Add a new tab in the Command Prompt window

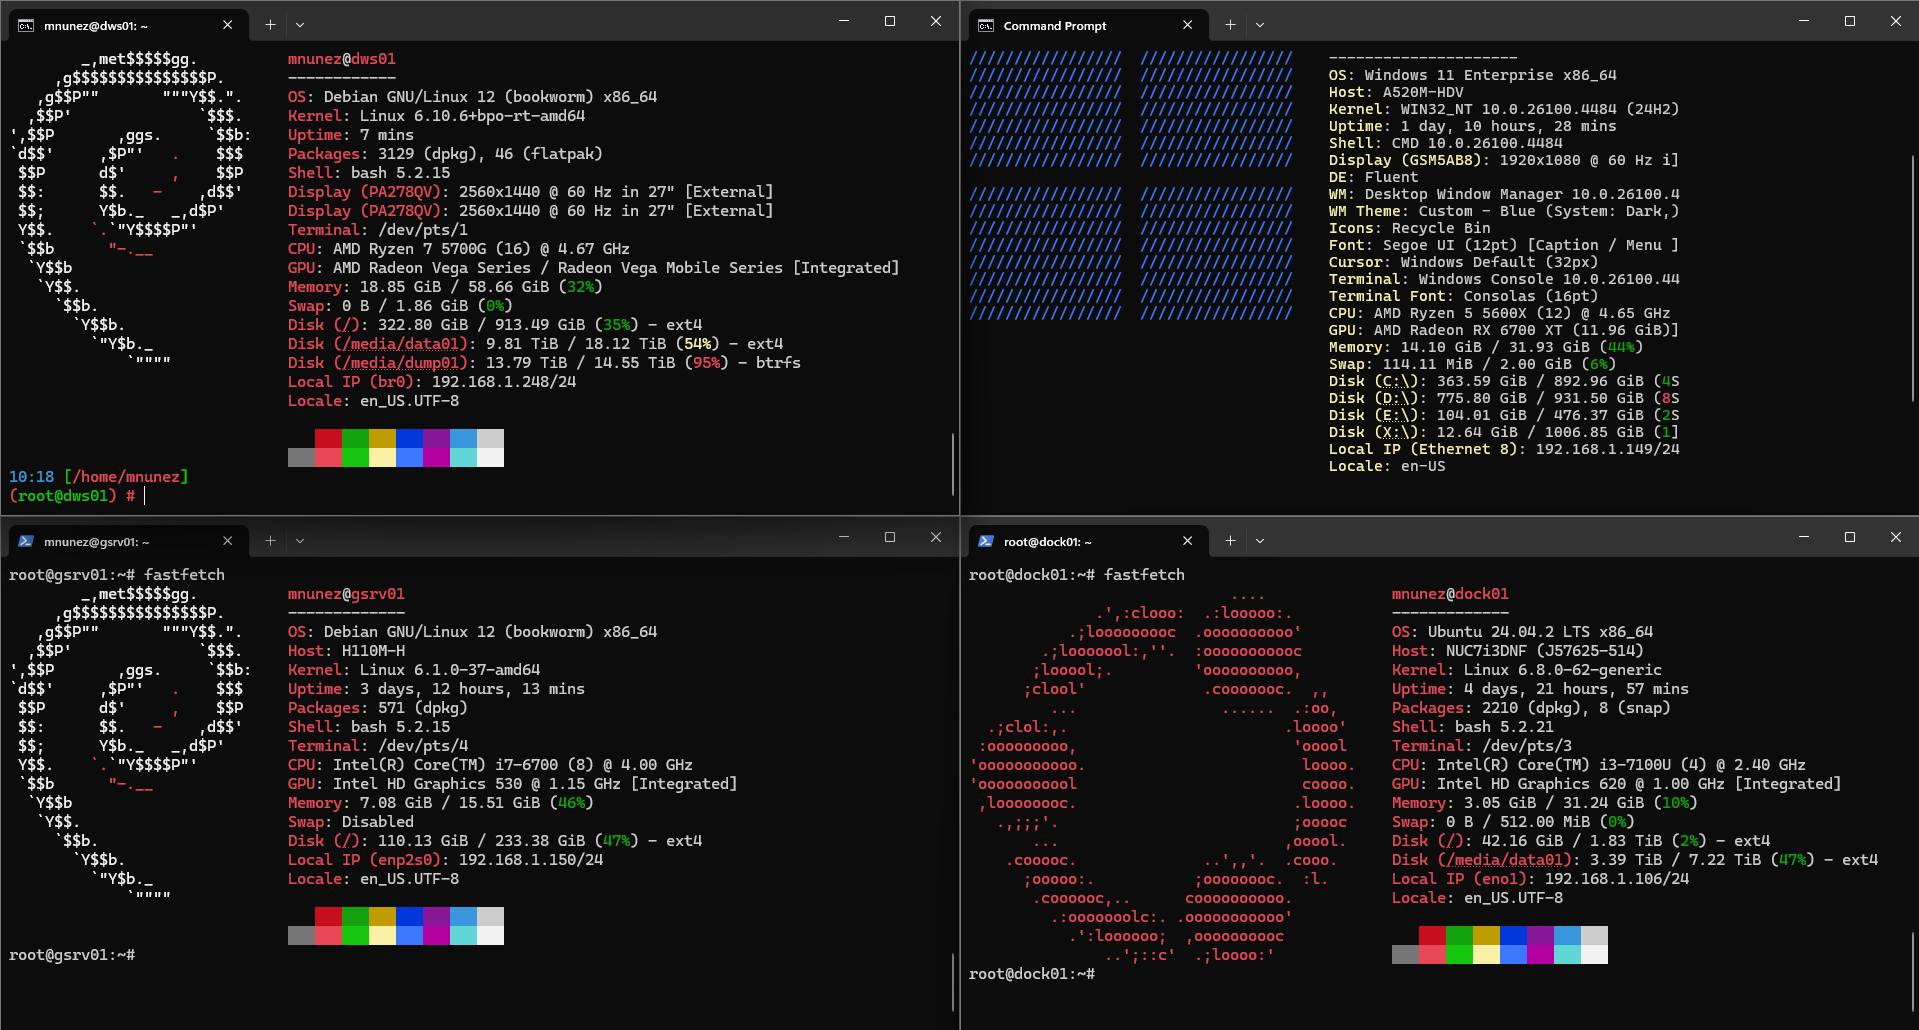[1230, 25]
